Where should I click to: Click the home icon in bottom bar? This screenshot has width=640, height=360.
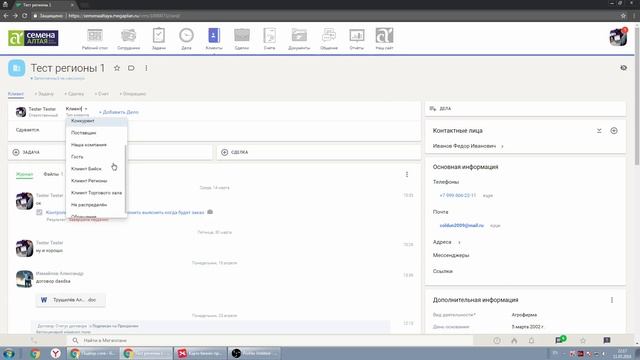pyautogui.click(x=514, y=340)
